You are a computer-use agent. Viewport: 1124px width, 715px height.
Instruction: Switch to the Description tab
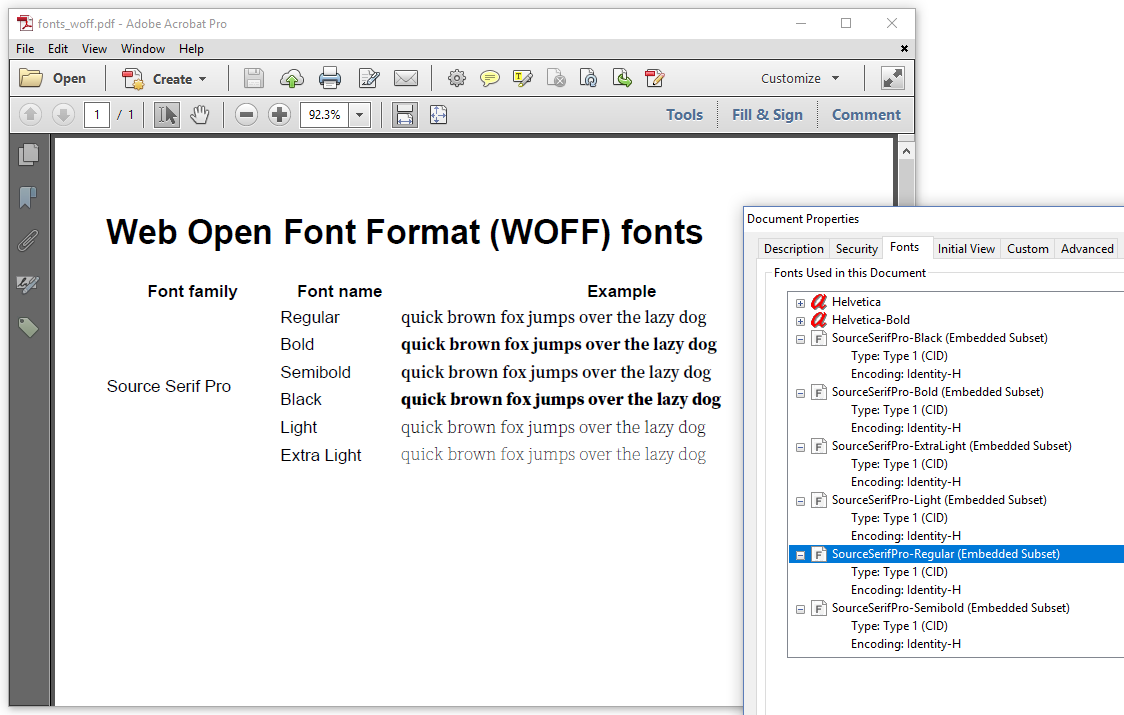pos(794,249)
